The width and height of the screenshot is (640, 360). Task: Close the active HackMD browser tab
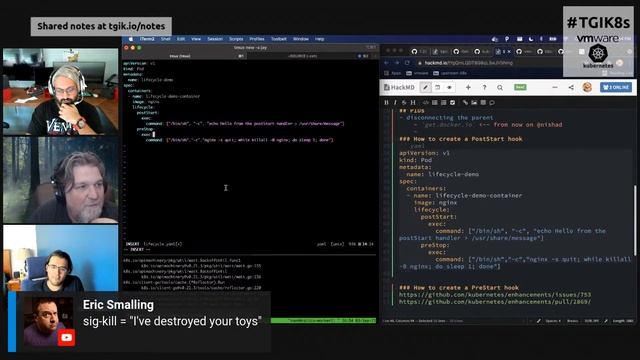pyautogui.click(x=509, y=51)
